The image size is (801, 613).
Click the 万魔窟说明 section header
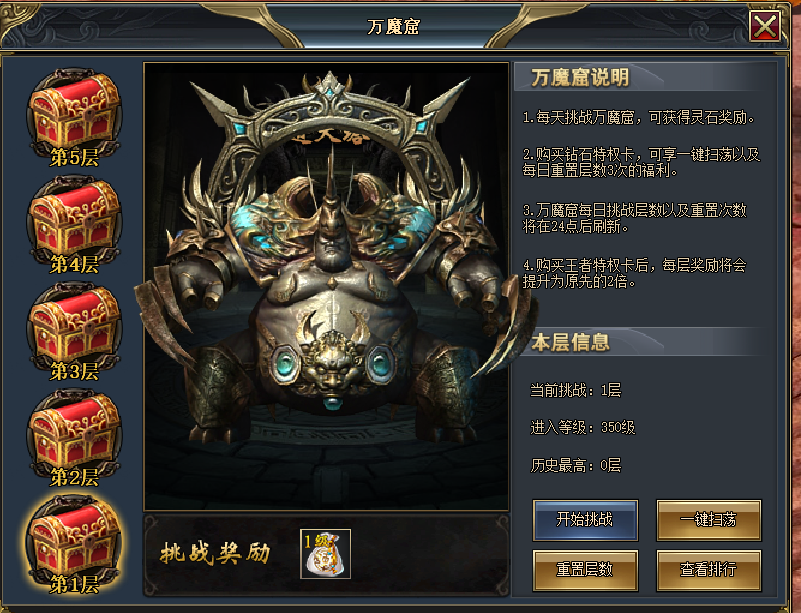[x=580, y=78]
